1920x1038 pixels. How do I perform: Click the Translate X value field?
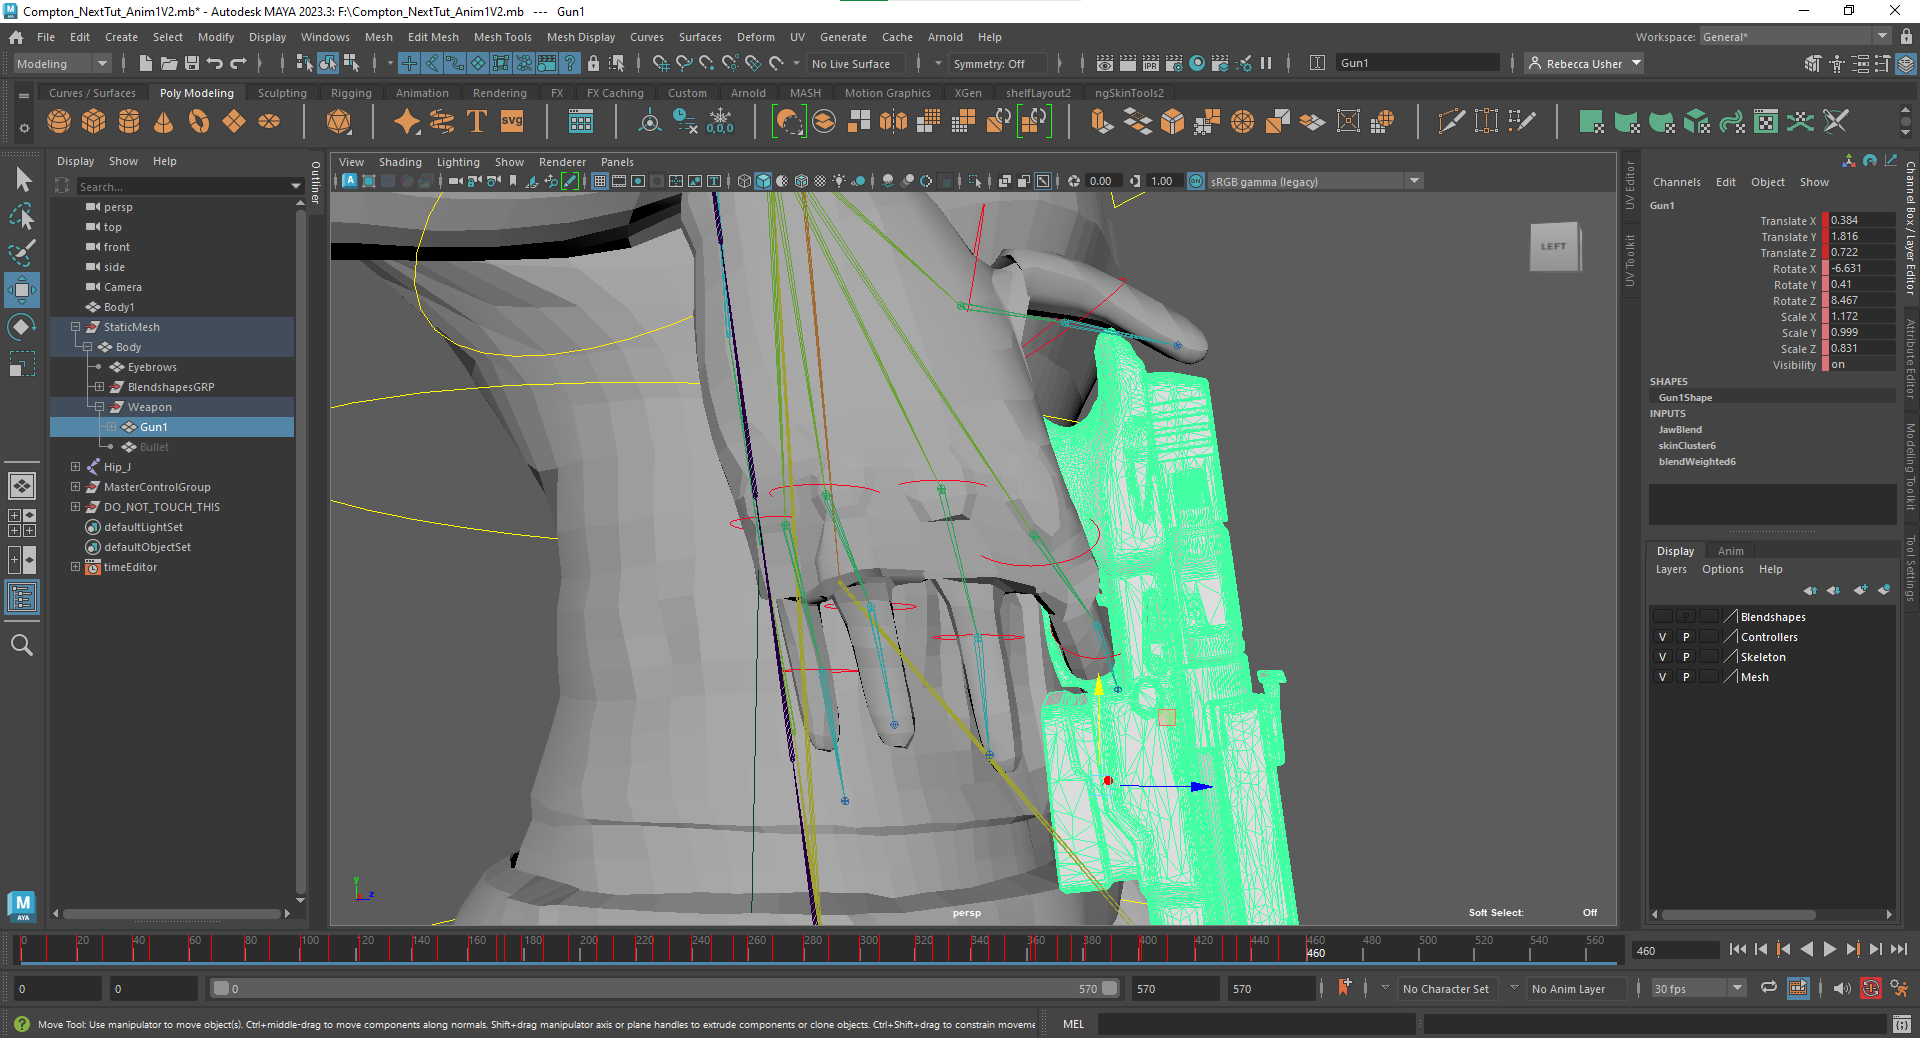click(x=1860, y=220)
